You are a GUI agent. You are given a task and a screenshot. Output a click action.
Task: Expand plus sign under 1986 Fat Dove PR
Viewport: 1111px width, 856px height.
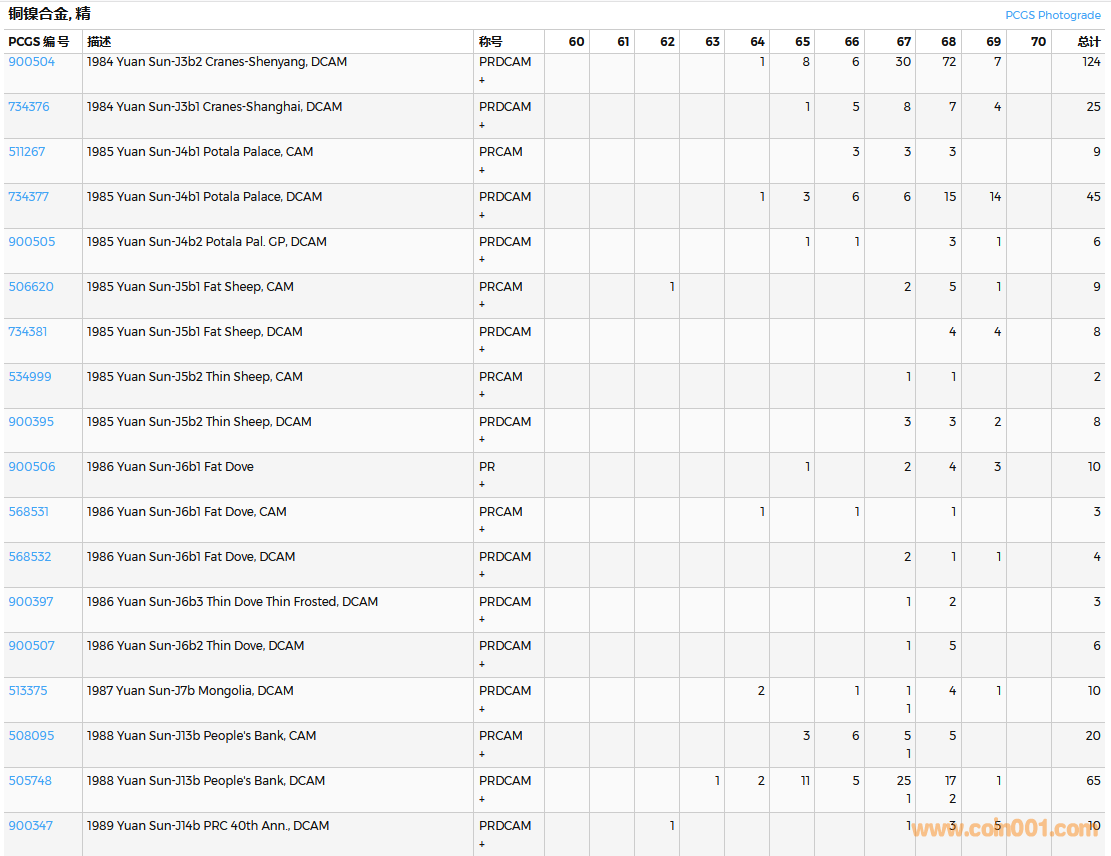[482, 485]
